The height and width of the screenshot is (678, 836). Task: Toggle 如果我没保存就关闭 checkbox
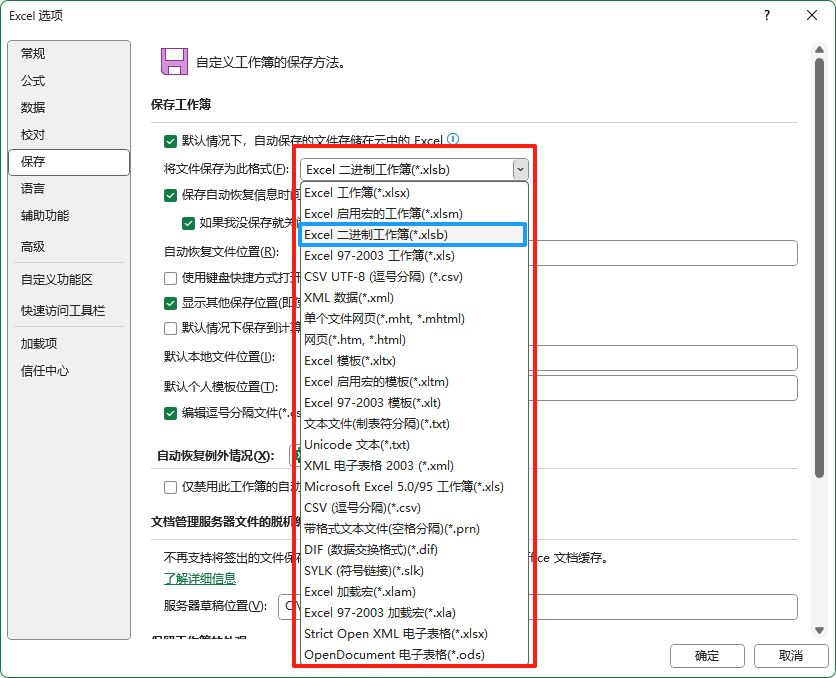tap(188, 223)
